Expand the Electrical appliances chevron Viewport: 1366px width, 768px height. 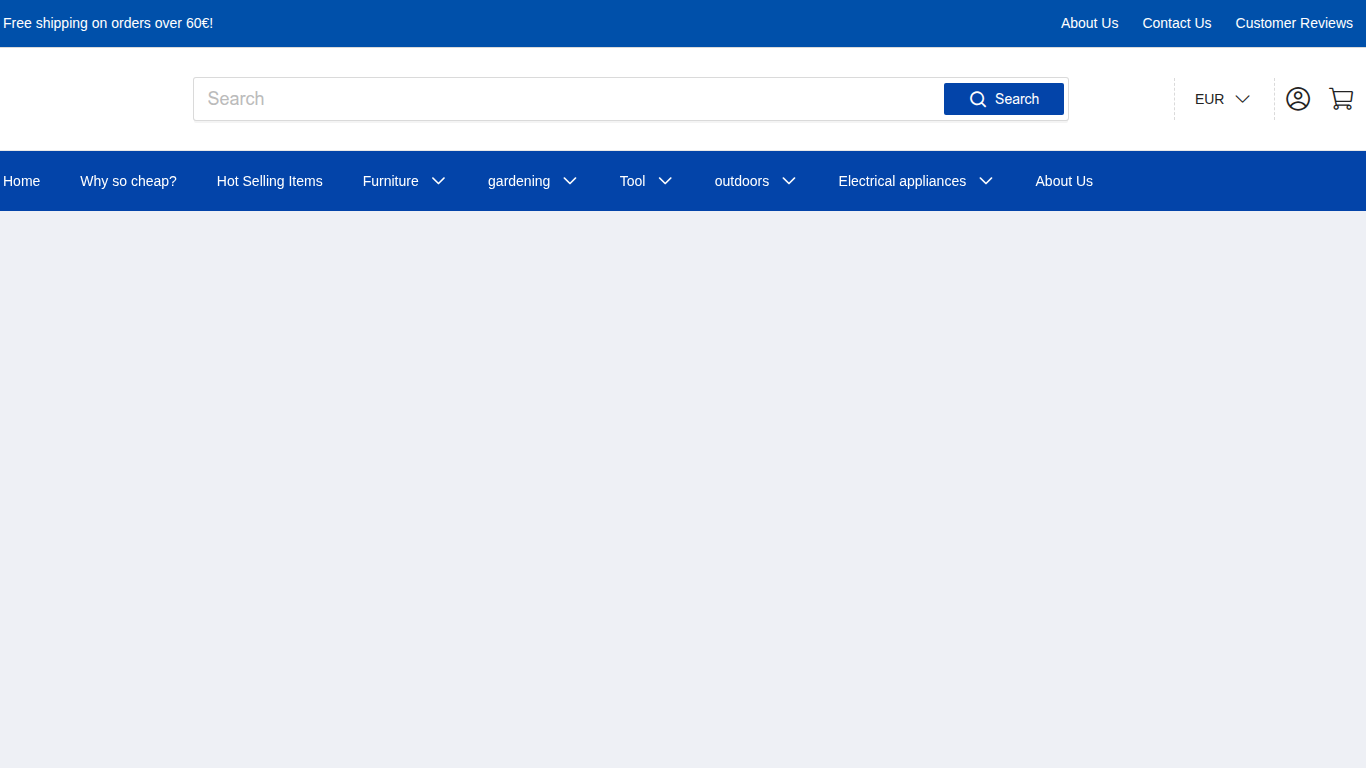[986, 181]
